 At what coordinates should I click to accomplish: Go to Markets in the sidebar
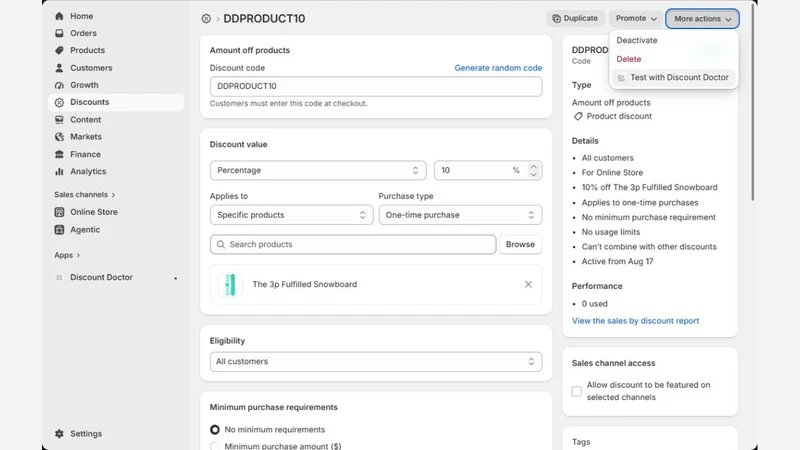[116, 137]
